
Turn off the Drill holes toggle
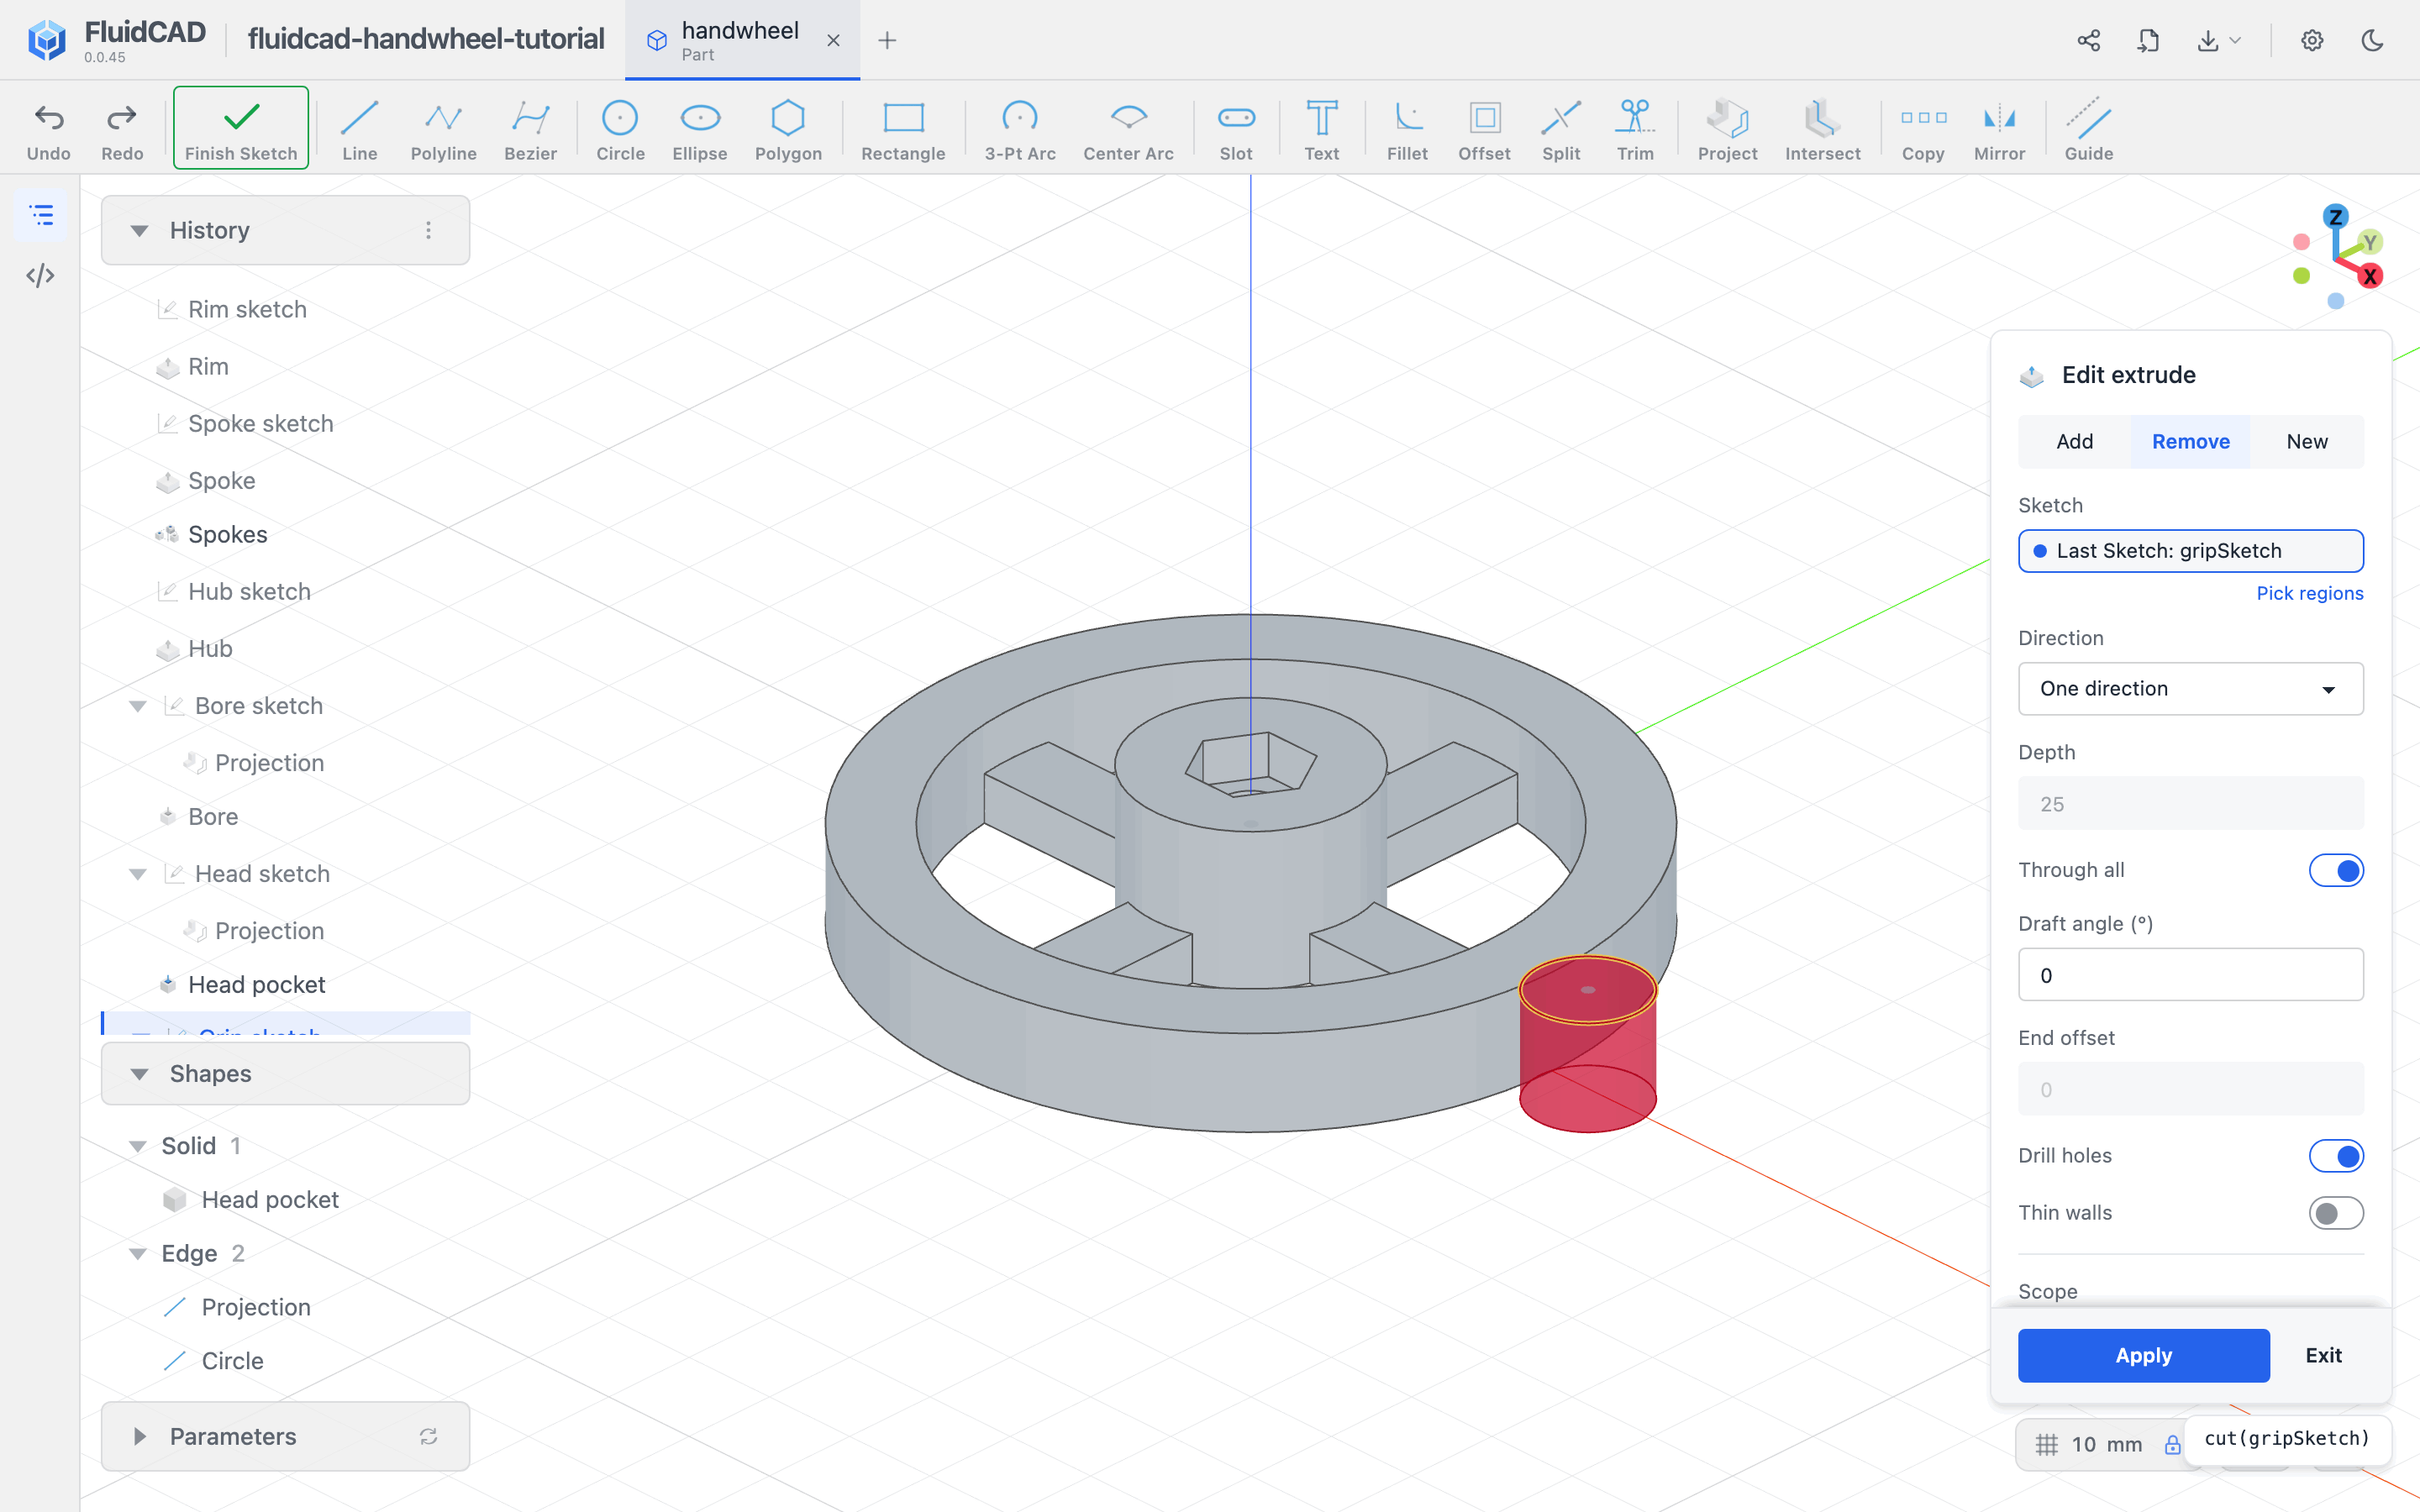pyautogui.click(x=2336, y=1156)
